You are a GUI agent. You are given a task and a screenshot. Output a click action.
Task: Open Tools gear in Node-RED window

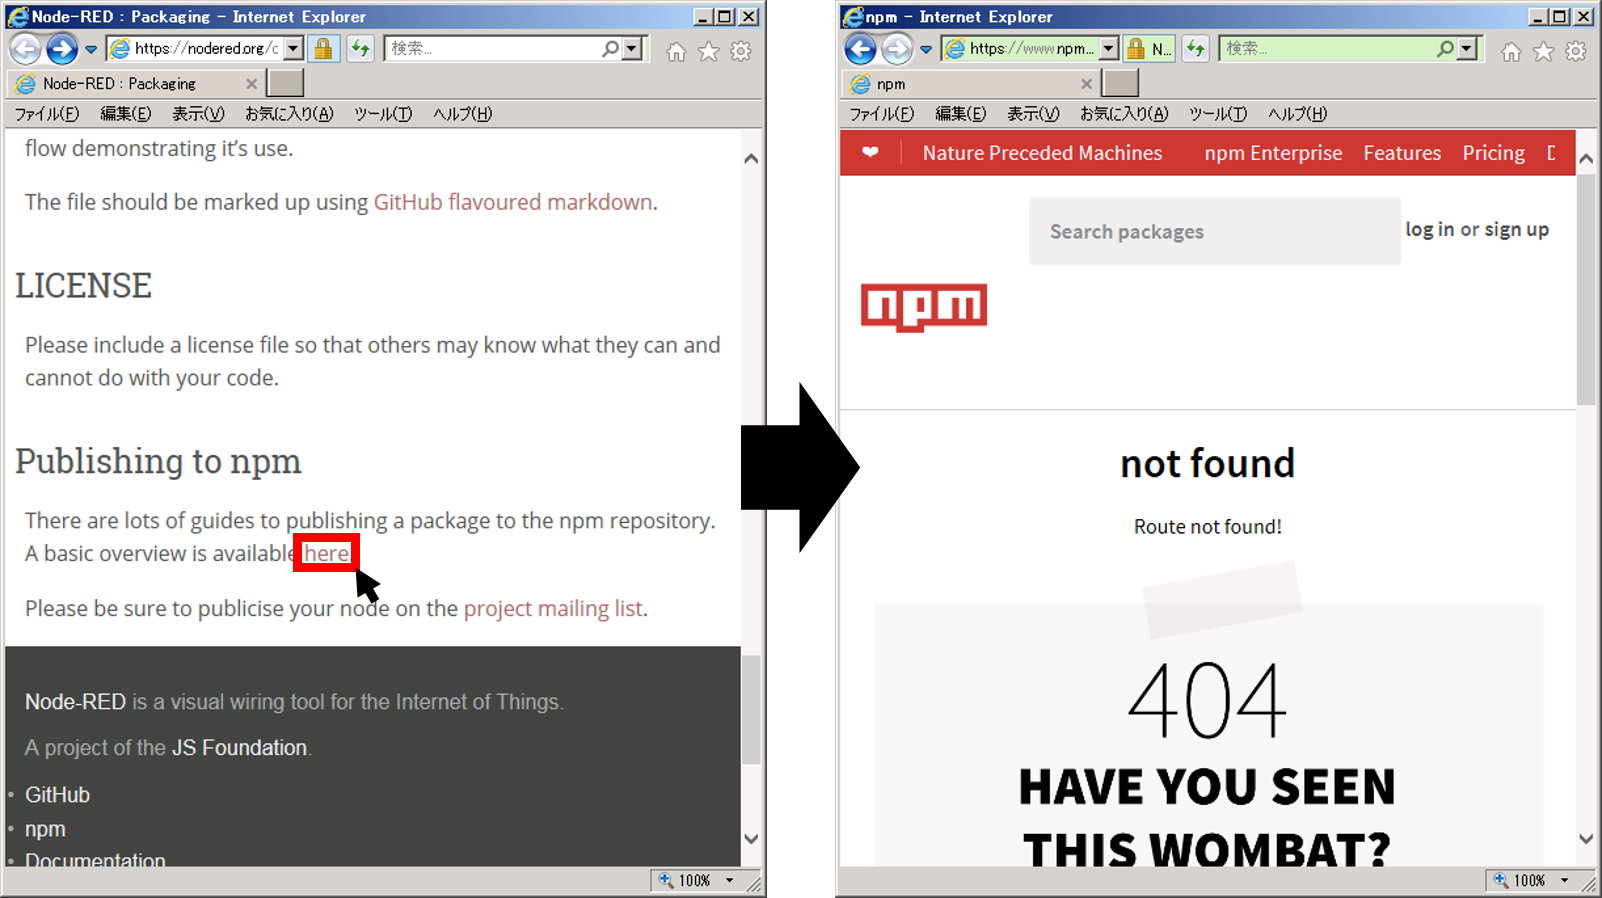pos(741,51)
